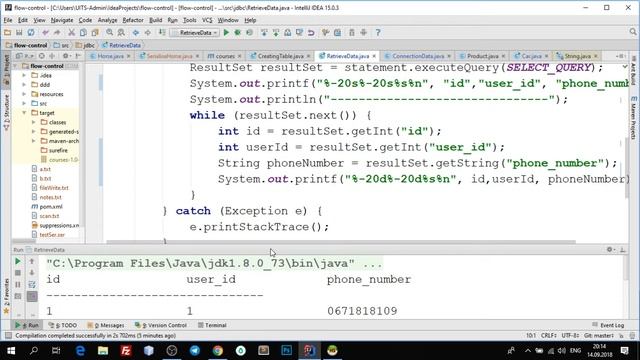Click the Synchronize toolbar icon
This screenshot has height=360, width=640.
pyautogui.click(x=31, y=33)
